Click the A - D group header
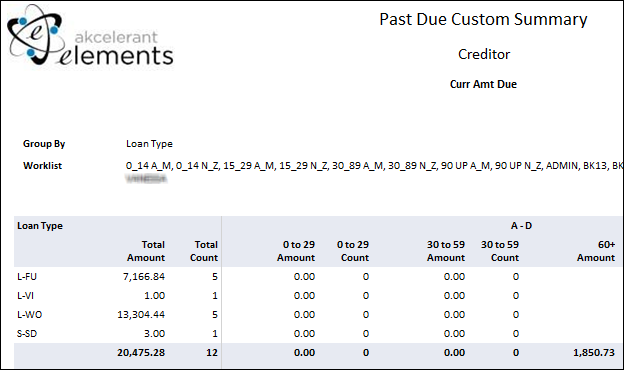This screenshot has height=370, width=624. 521,226
